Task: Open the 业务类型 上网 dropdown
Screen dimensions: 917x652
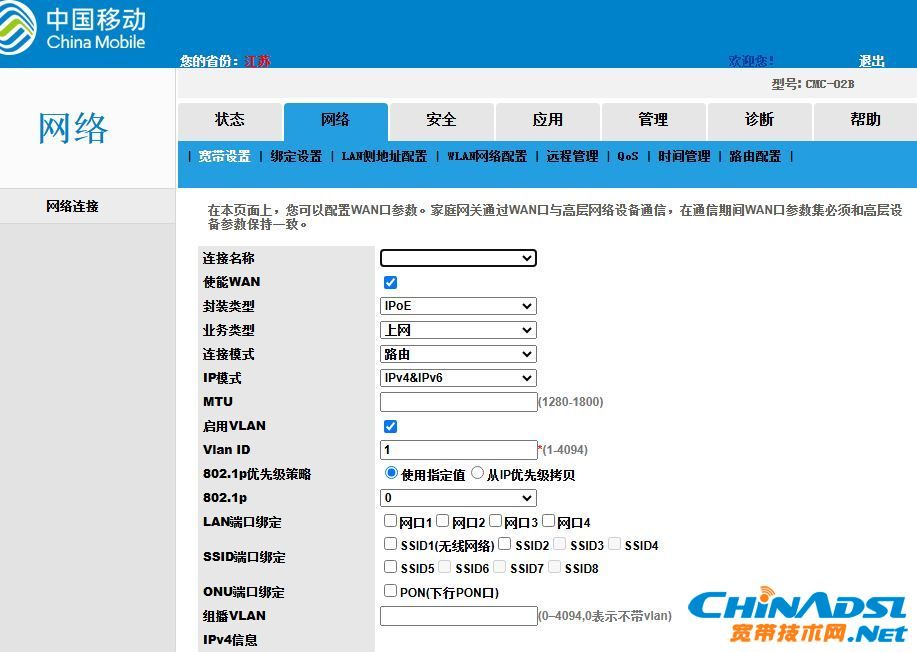Action: (x=458, y=330)
